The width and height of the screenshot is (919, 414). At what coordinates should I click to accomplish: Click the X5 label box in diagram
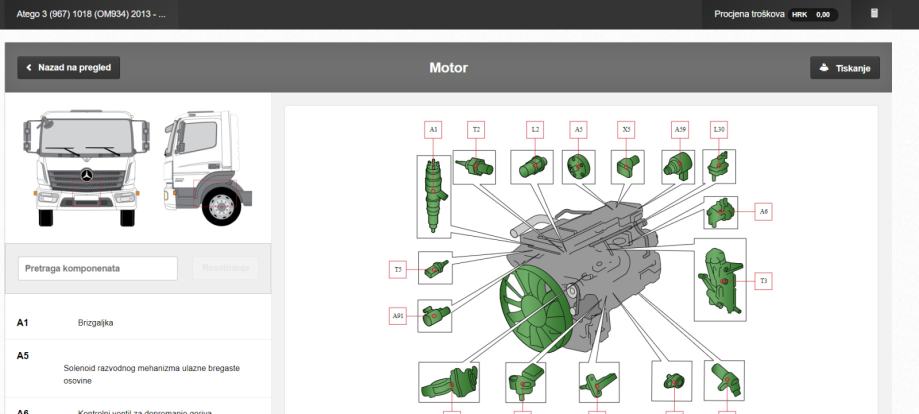(626, 130)
